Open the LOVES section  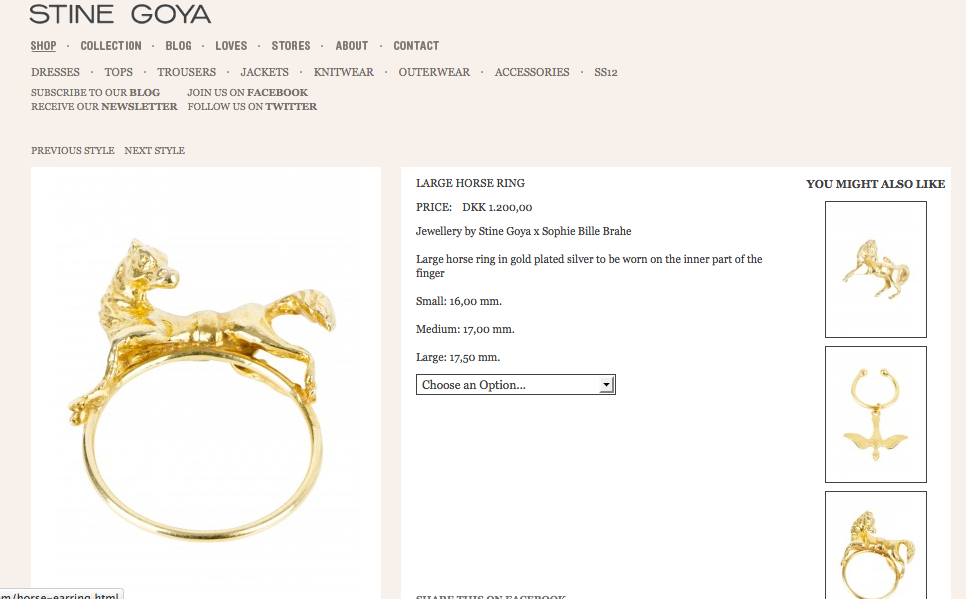point(231,46)
